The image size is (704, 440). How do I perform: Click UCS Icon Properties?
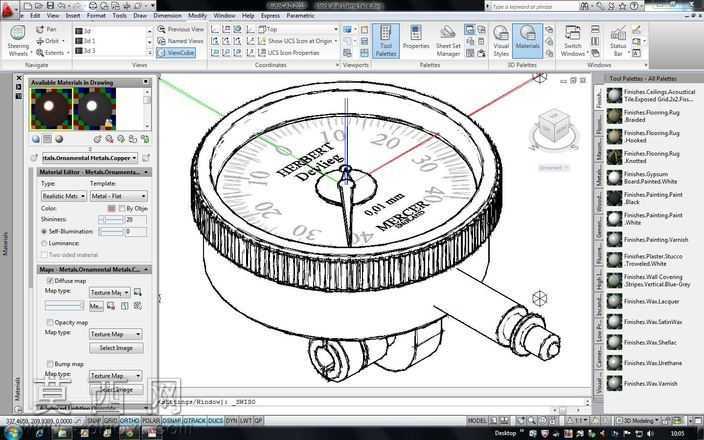pyautogui.click(x=289, y=53)
